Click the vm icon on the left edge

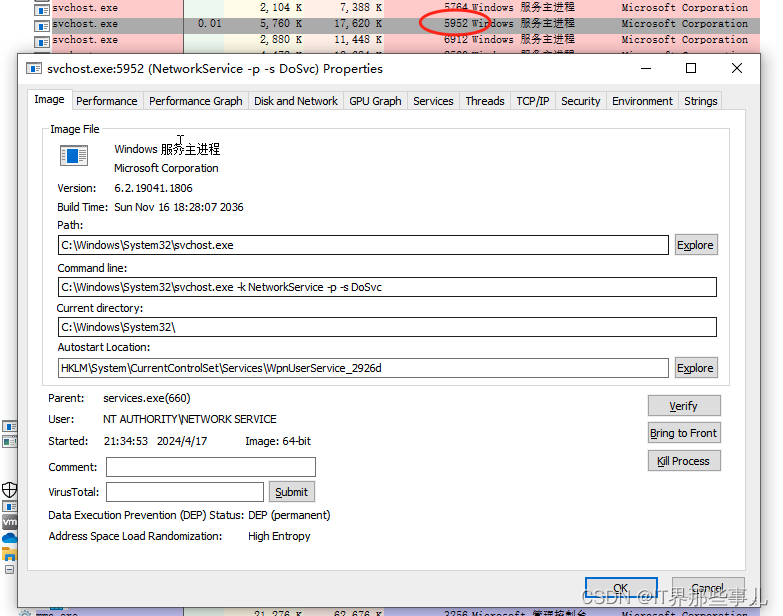[9, 522]
